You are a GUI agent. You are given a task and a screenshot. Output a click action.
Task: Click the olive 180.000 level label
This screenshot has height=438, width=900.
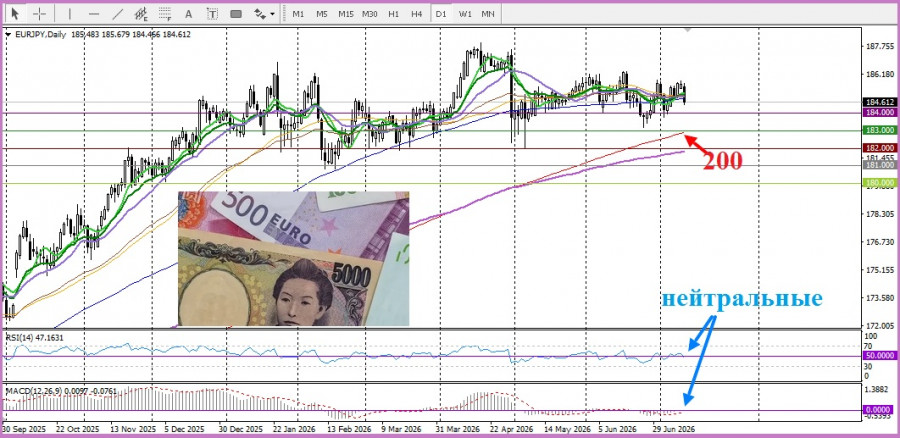[x=878, y=183]
